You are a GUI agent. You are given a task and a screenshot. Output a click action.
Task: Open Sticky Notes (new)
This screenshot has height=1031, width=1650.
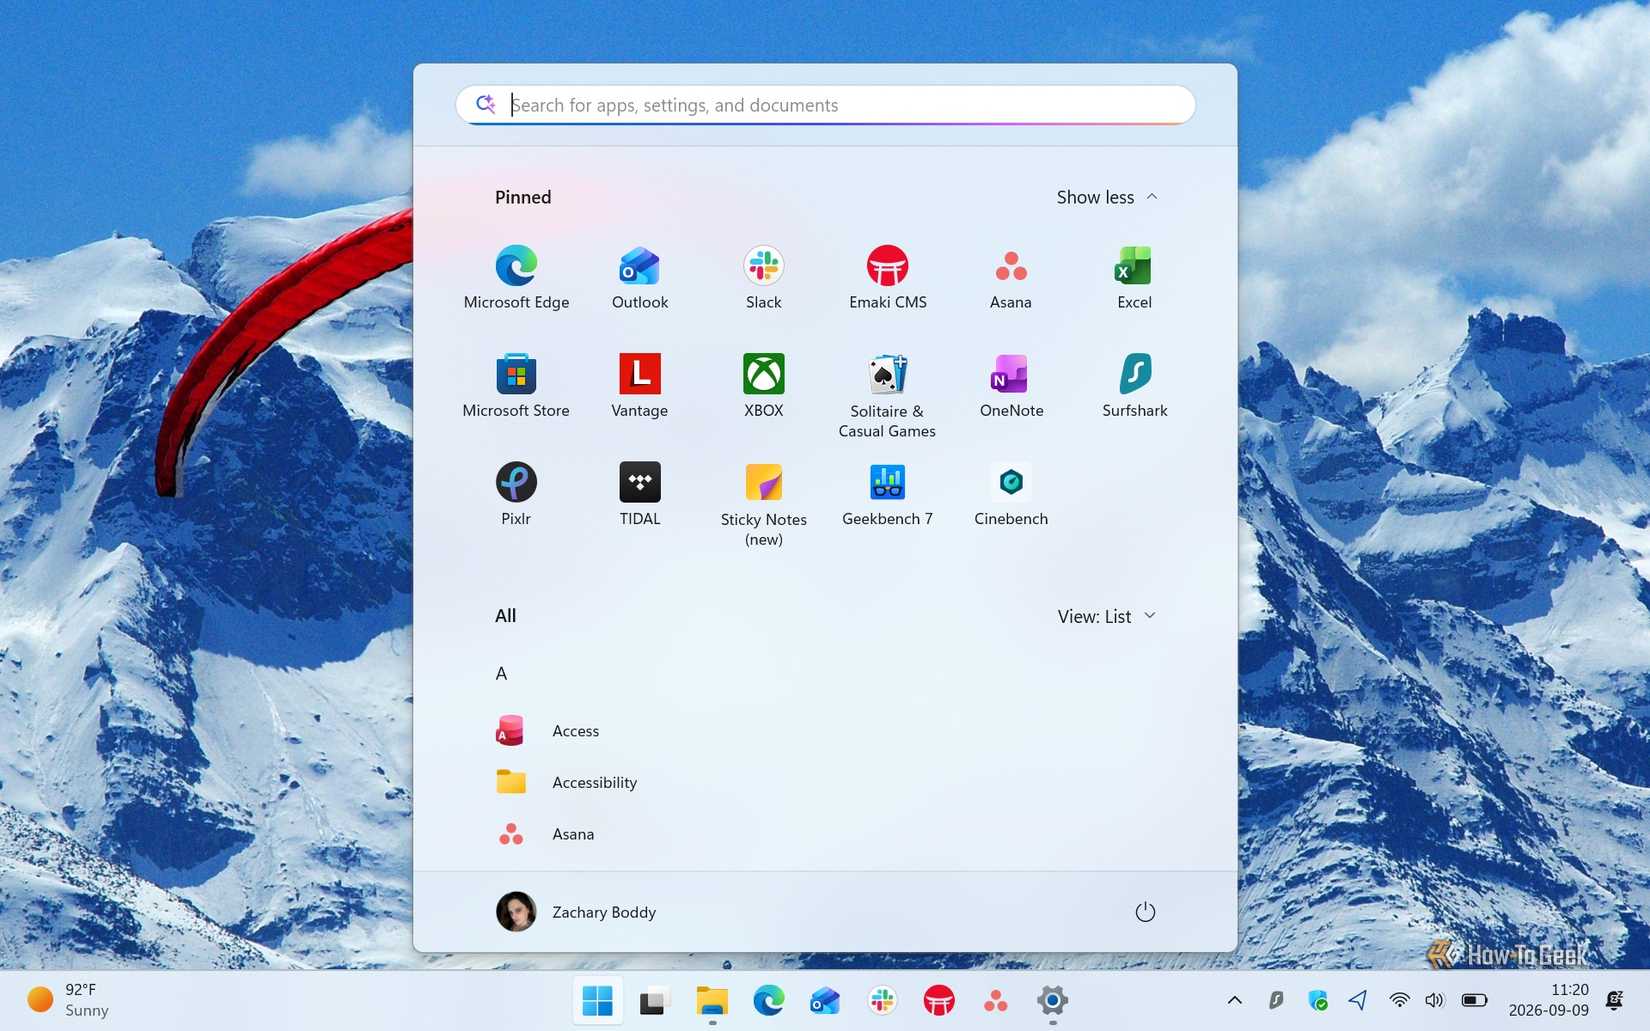763,504
